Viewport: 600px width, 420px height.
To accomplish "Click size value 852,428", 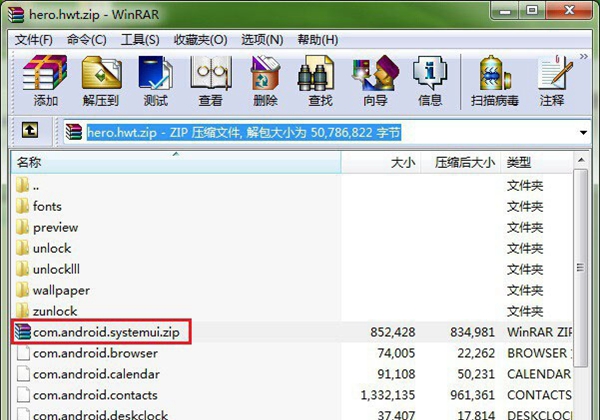I will [393, 332].
